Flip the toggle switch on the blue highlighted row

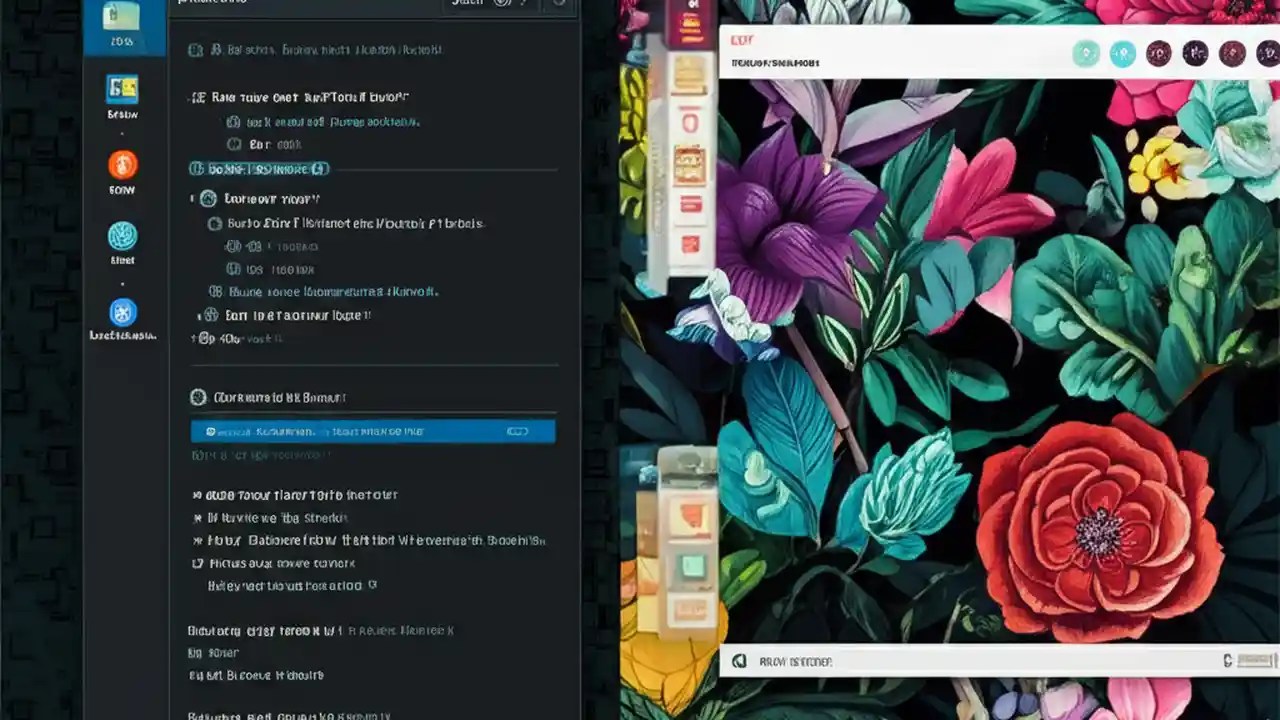518,431
